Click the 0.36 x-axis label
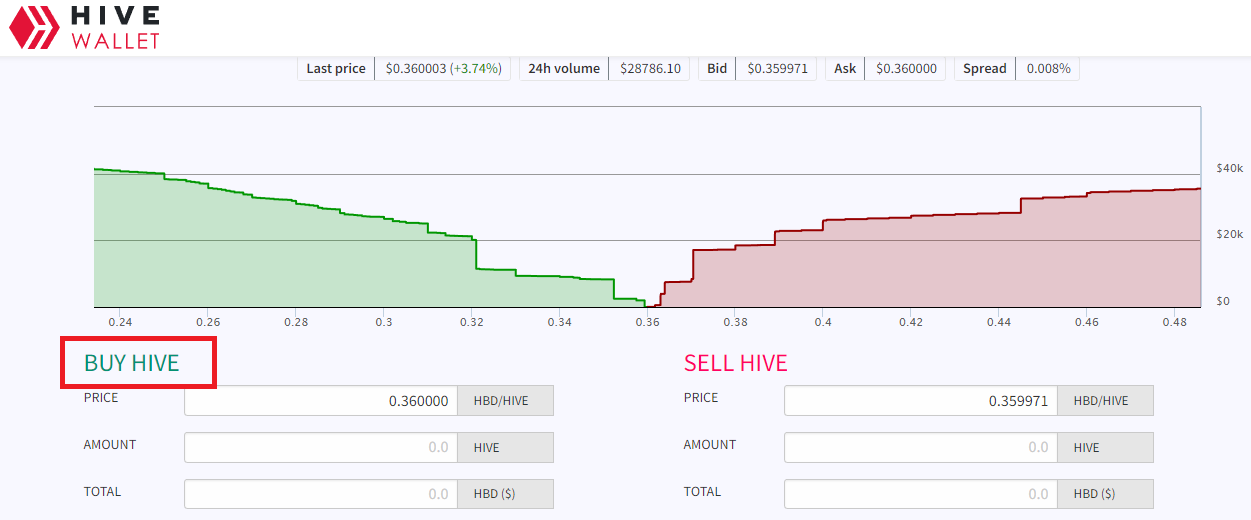The width and height of the screenshot is (1251, 520). [648, 322]
